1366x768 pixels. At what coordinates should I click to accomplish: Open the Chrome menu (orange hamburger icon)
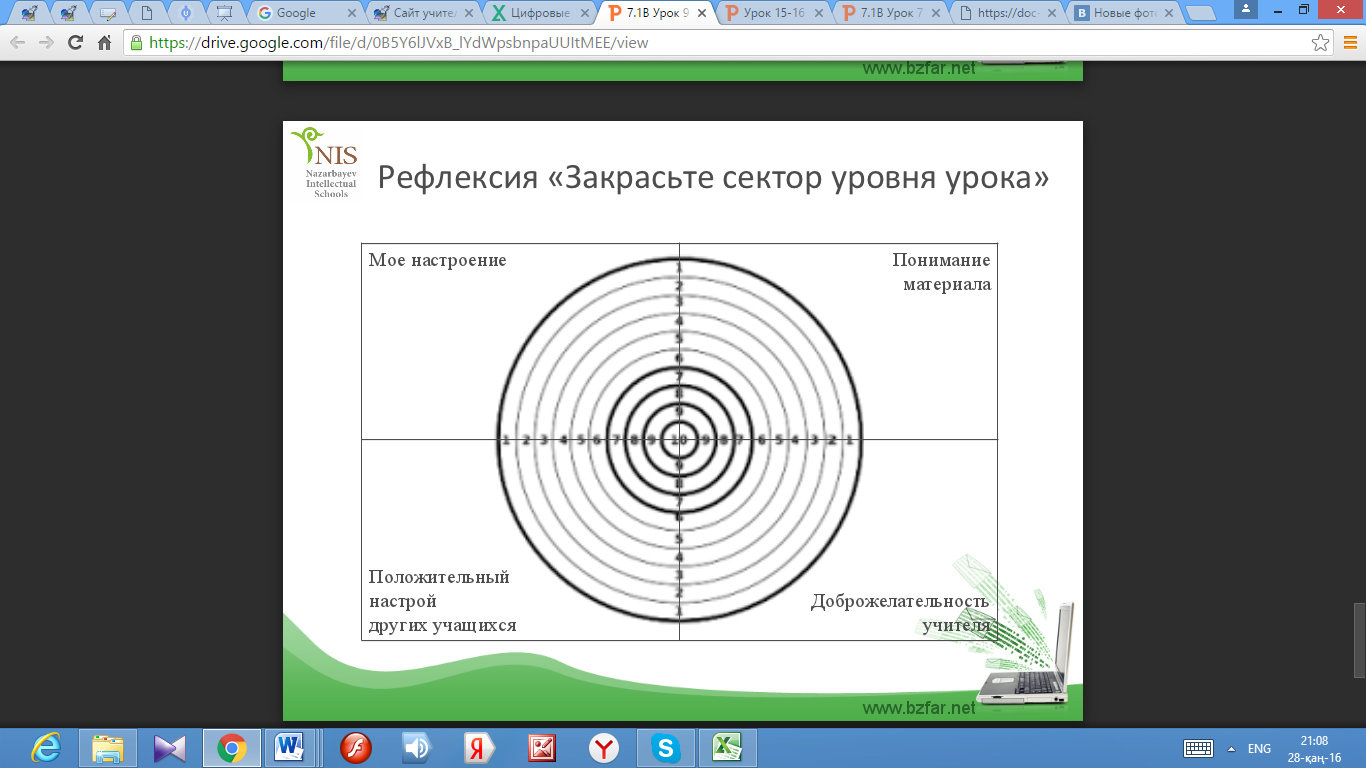point(1349,44)
